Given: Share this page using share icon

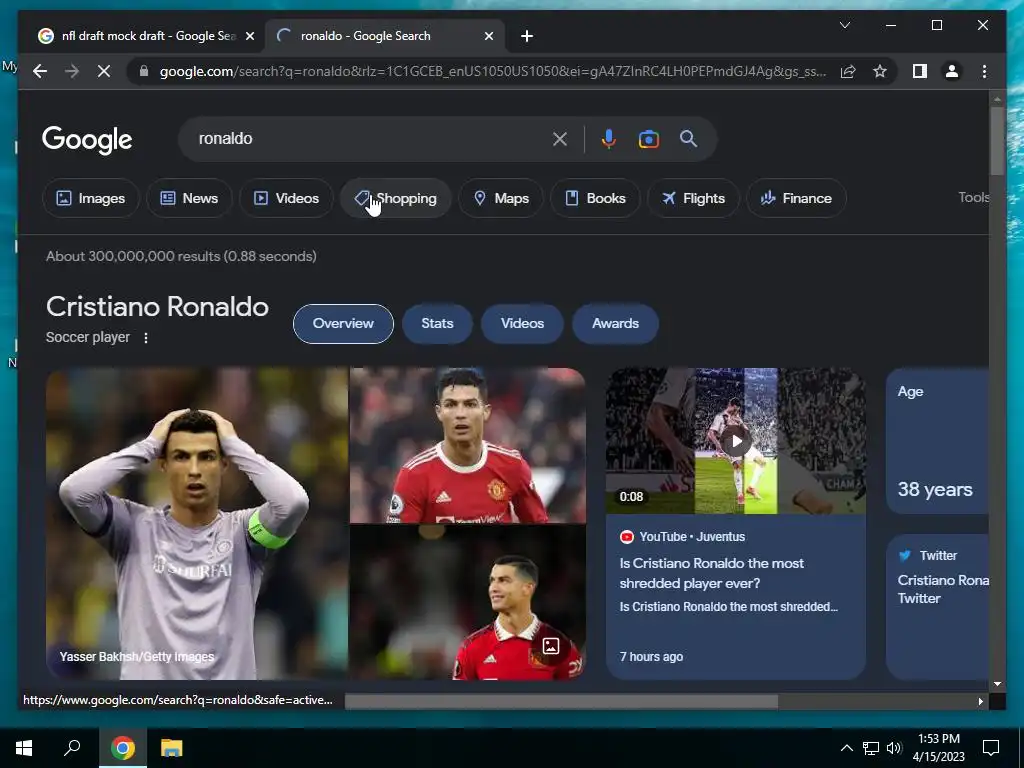Looking at the screenshot, I should click(848, 71).
